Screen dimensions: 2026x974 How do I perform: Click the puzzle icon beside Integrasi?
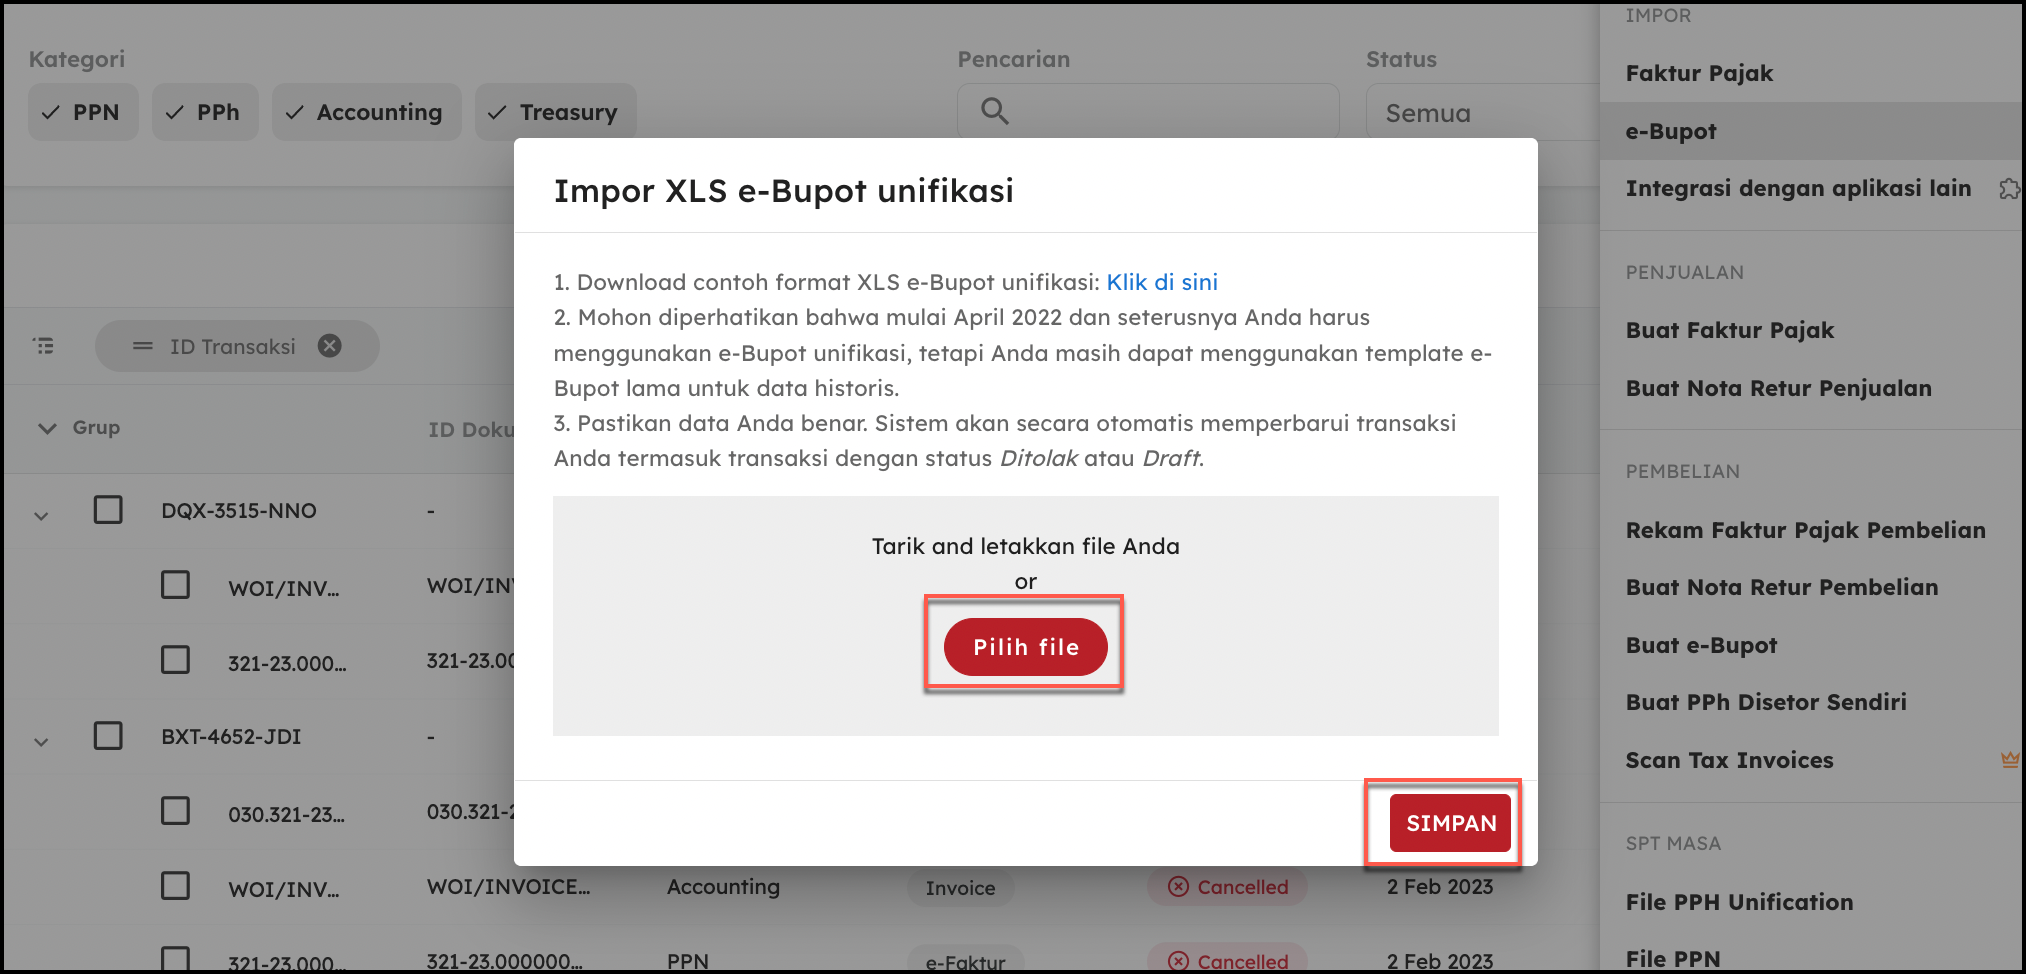2008,189
